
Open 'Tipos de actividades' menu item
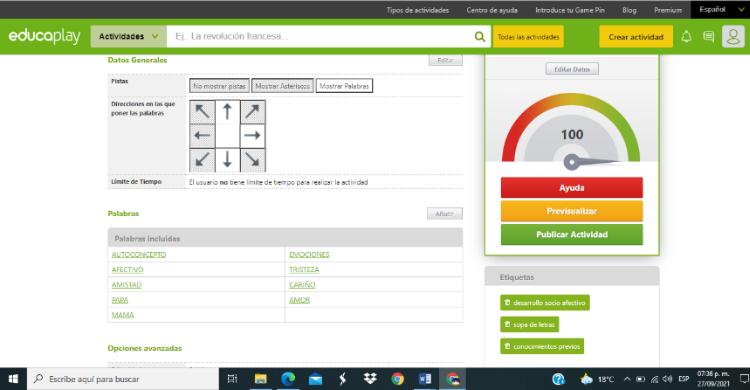coord(418,10)
